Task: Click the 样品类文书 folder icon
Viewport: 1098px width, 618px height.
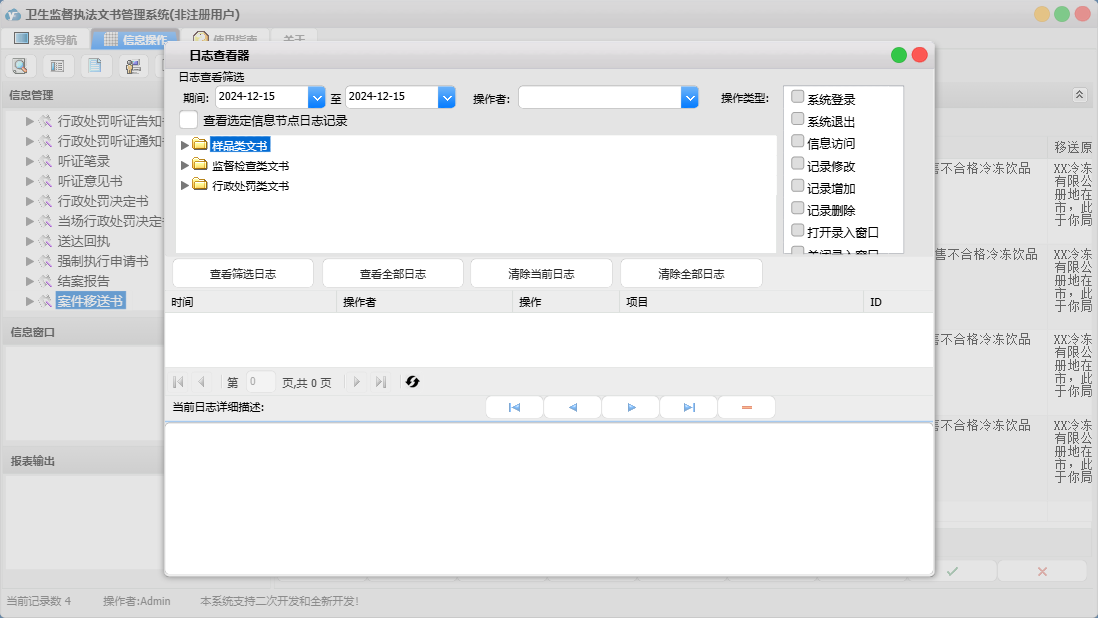Action: click(200, 145)
